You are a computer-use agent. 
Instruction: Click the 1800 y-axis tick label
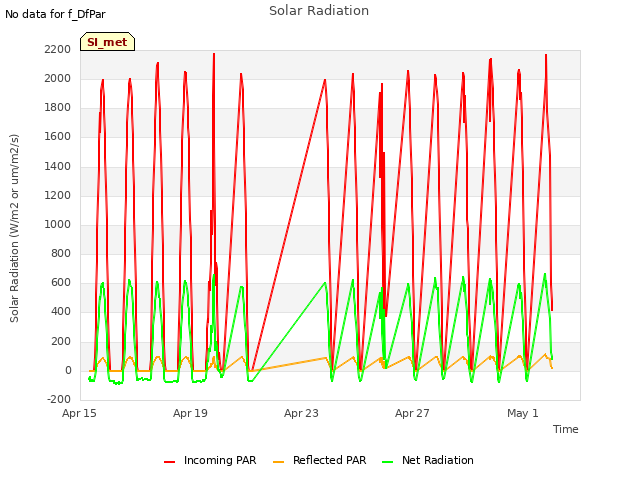pos(58,108)
